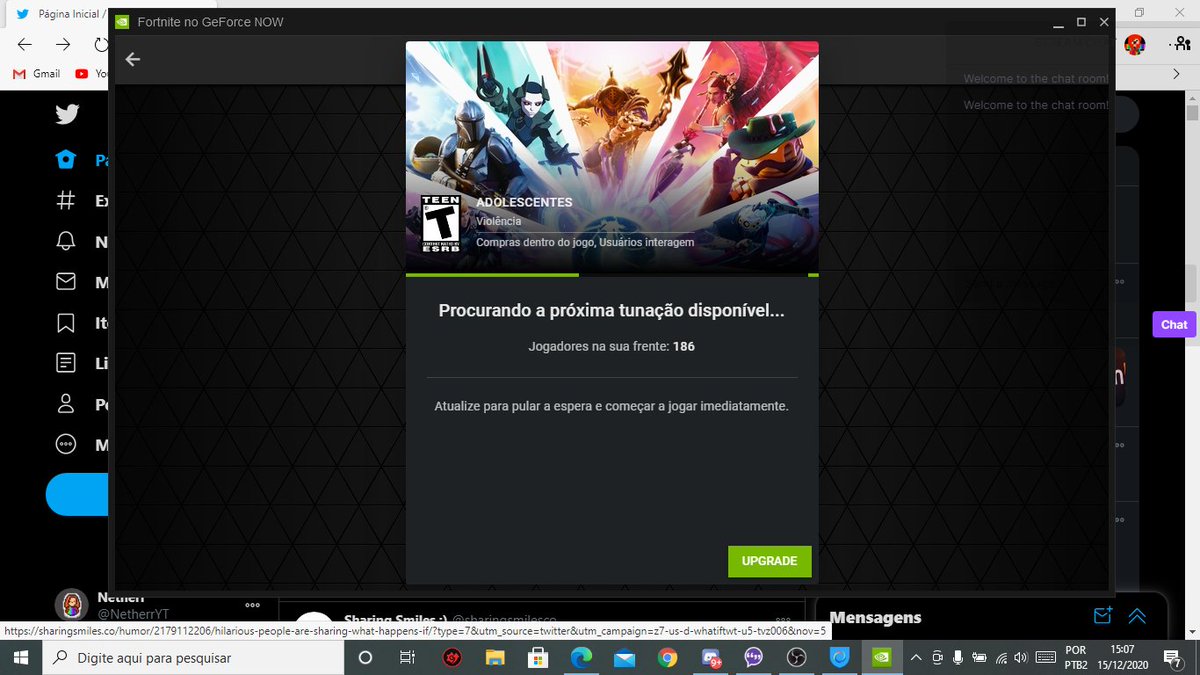Open Microsoft Edge from taskbar

coord(581,658)
